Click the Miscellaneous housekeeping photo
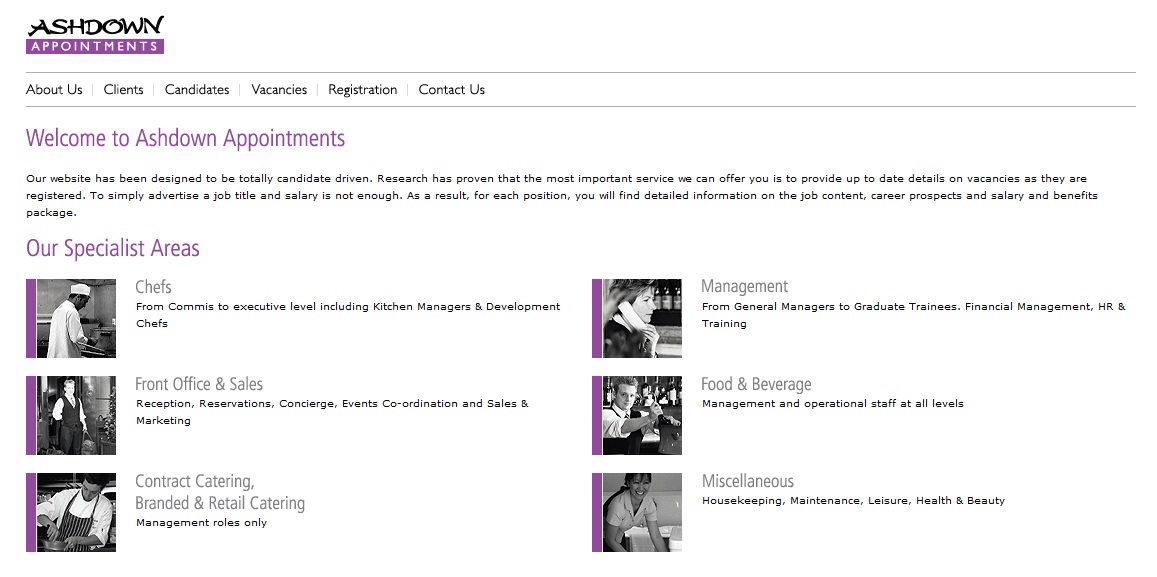 642,512
